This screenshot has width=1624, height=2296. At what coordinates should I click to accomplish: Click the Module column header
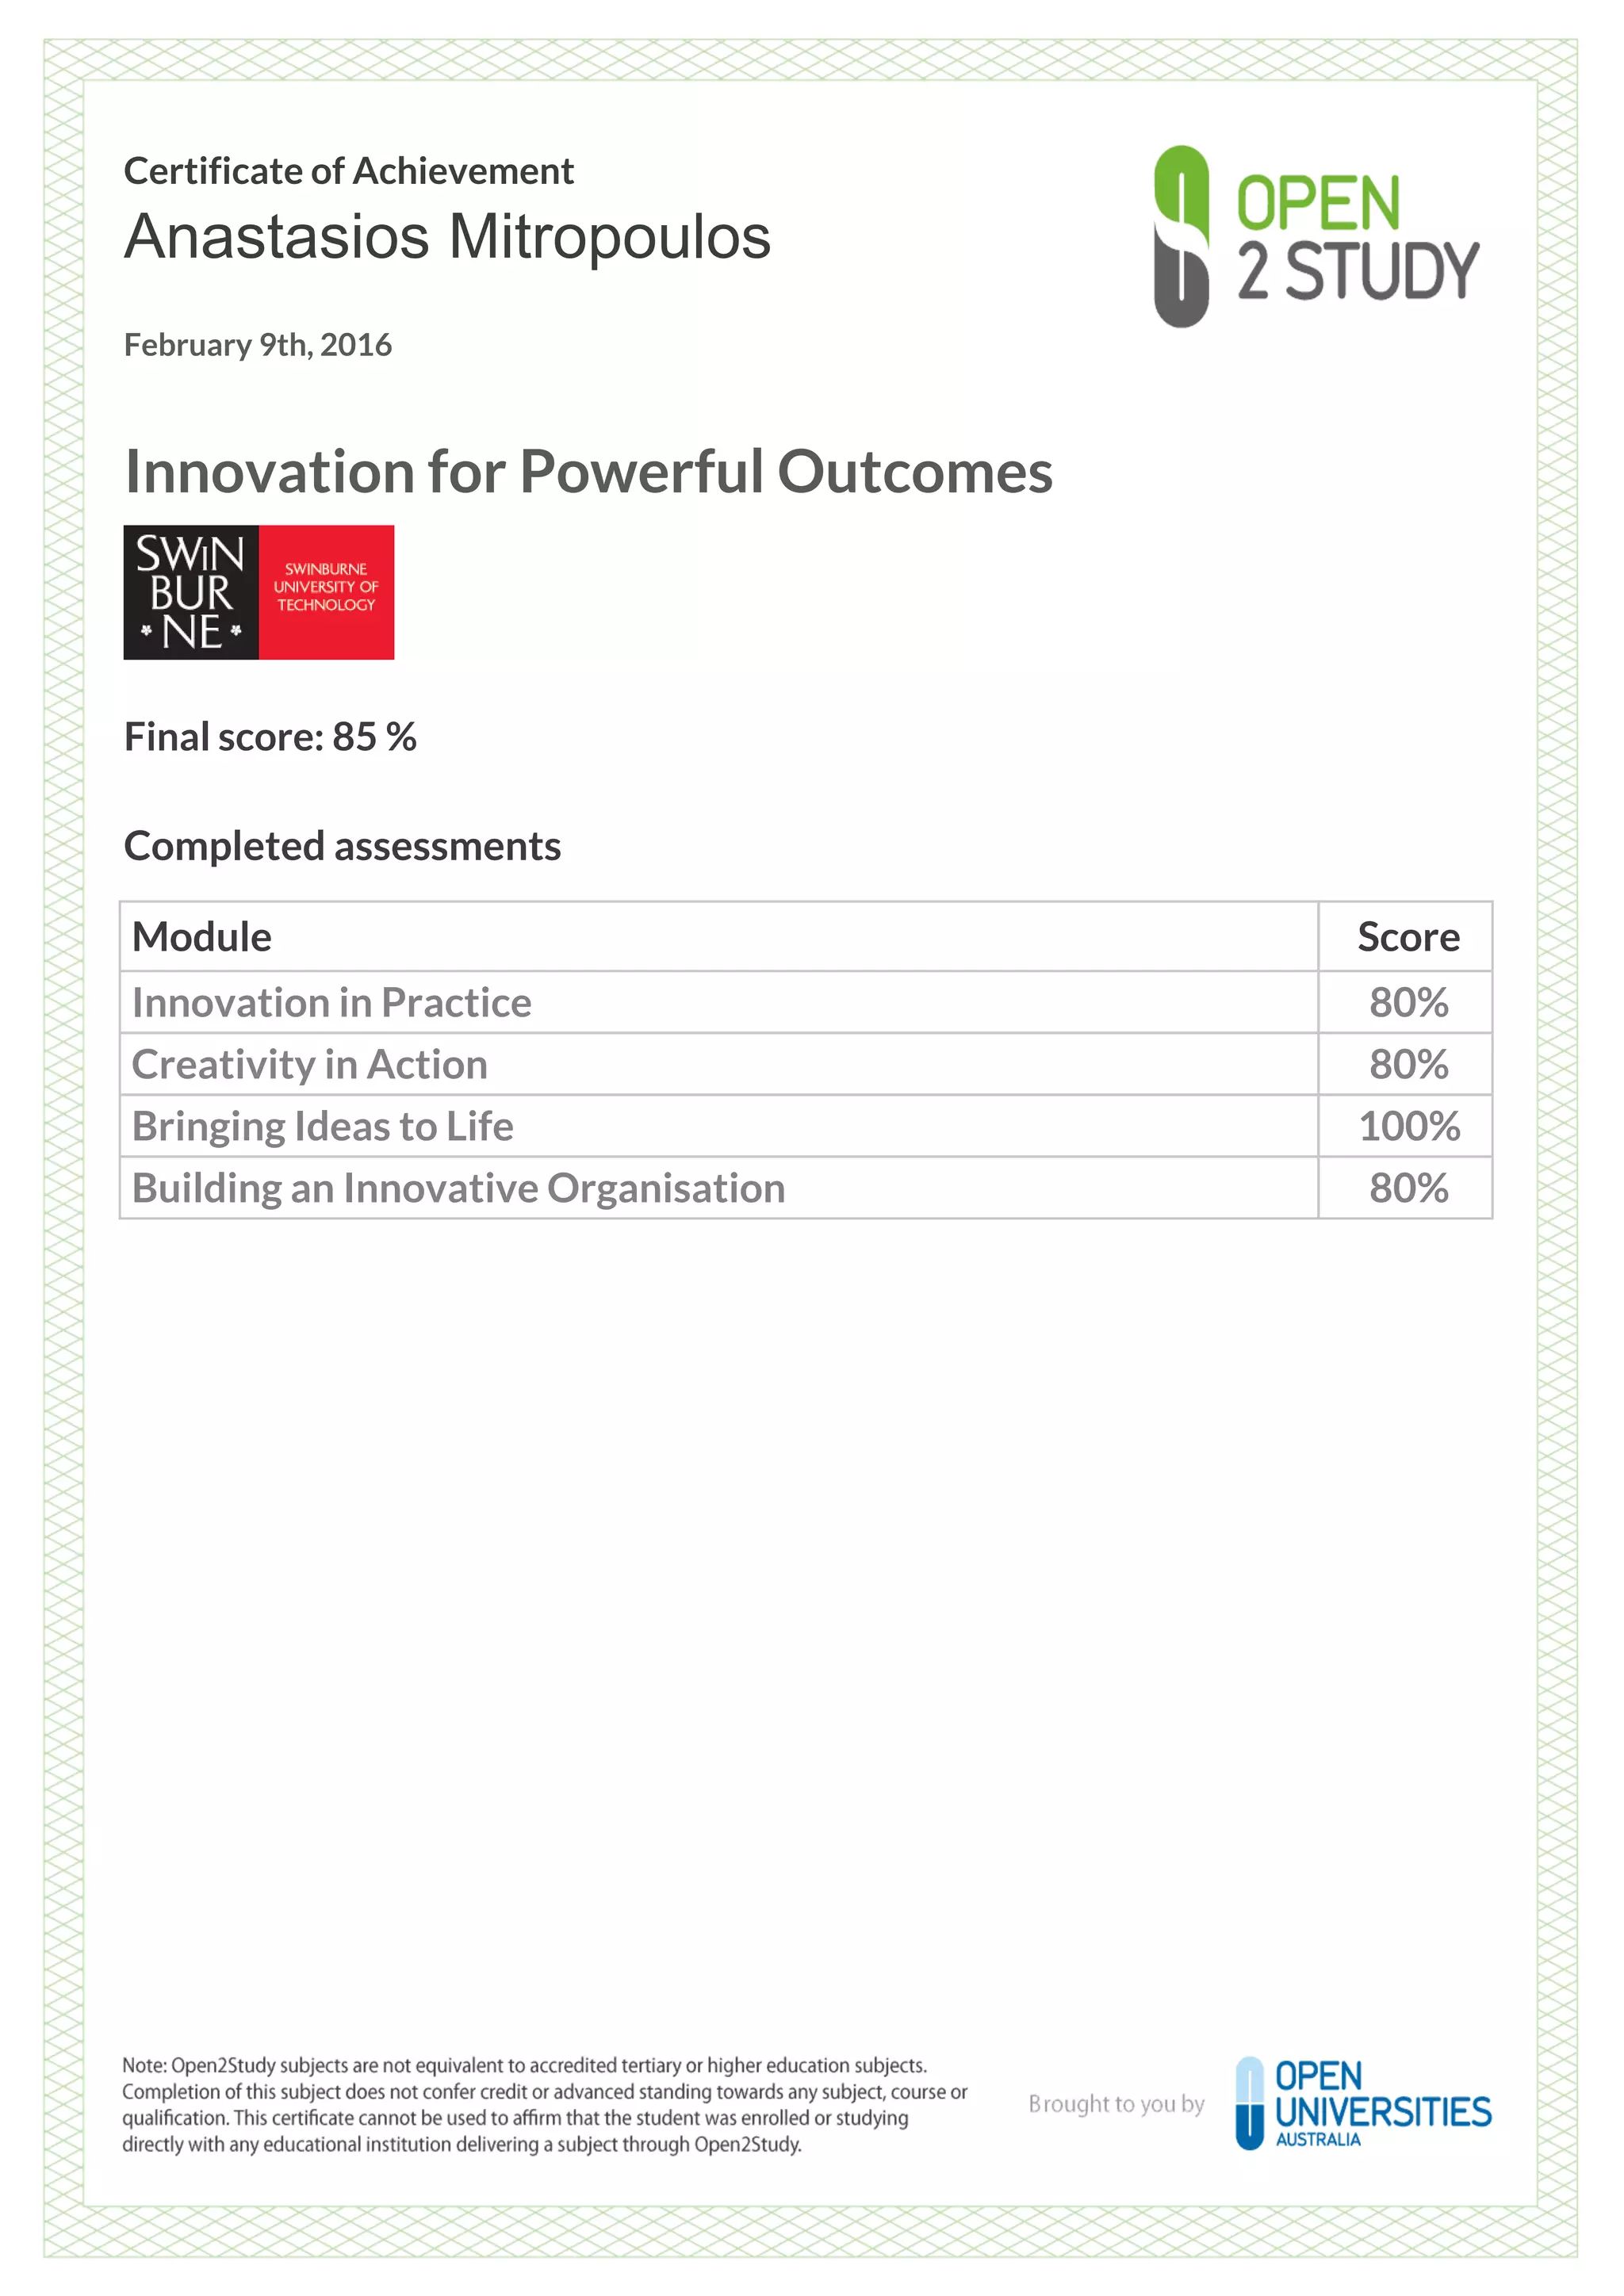coord(202,937)
